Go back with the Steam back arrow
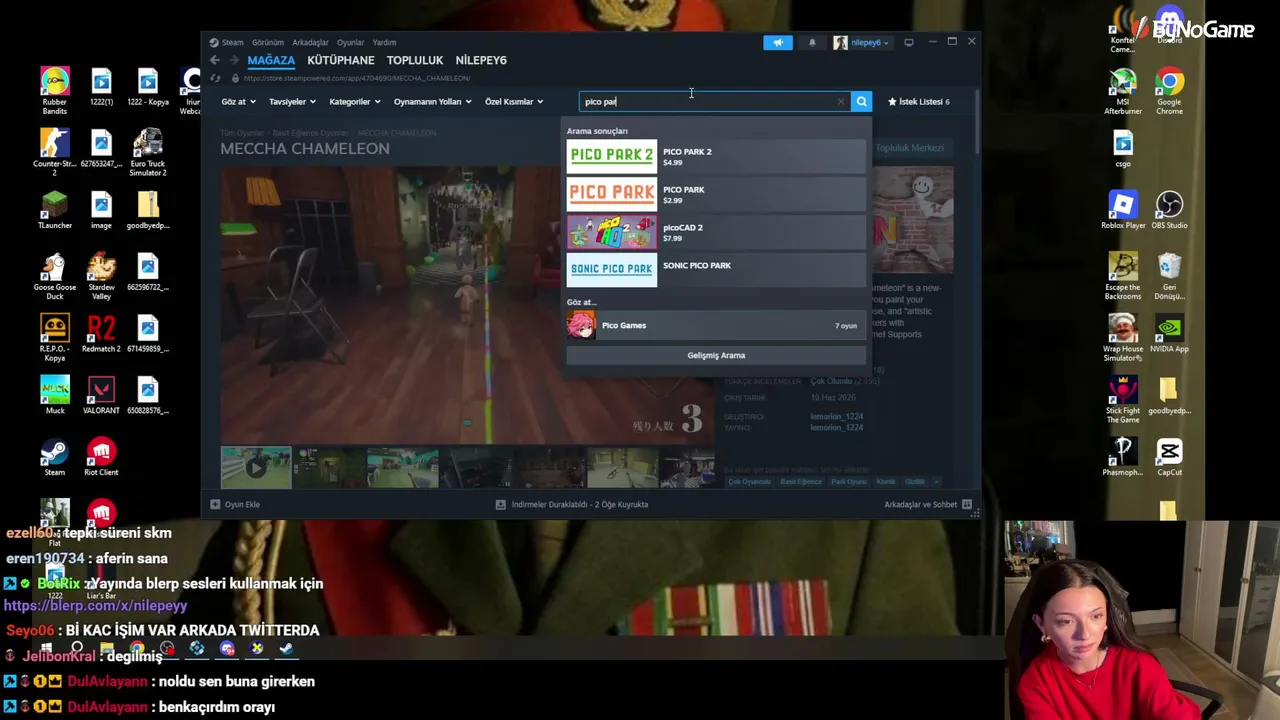This screenshot has width=1280, height=720. tap(215, 60)
